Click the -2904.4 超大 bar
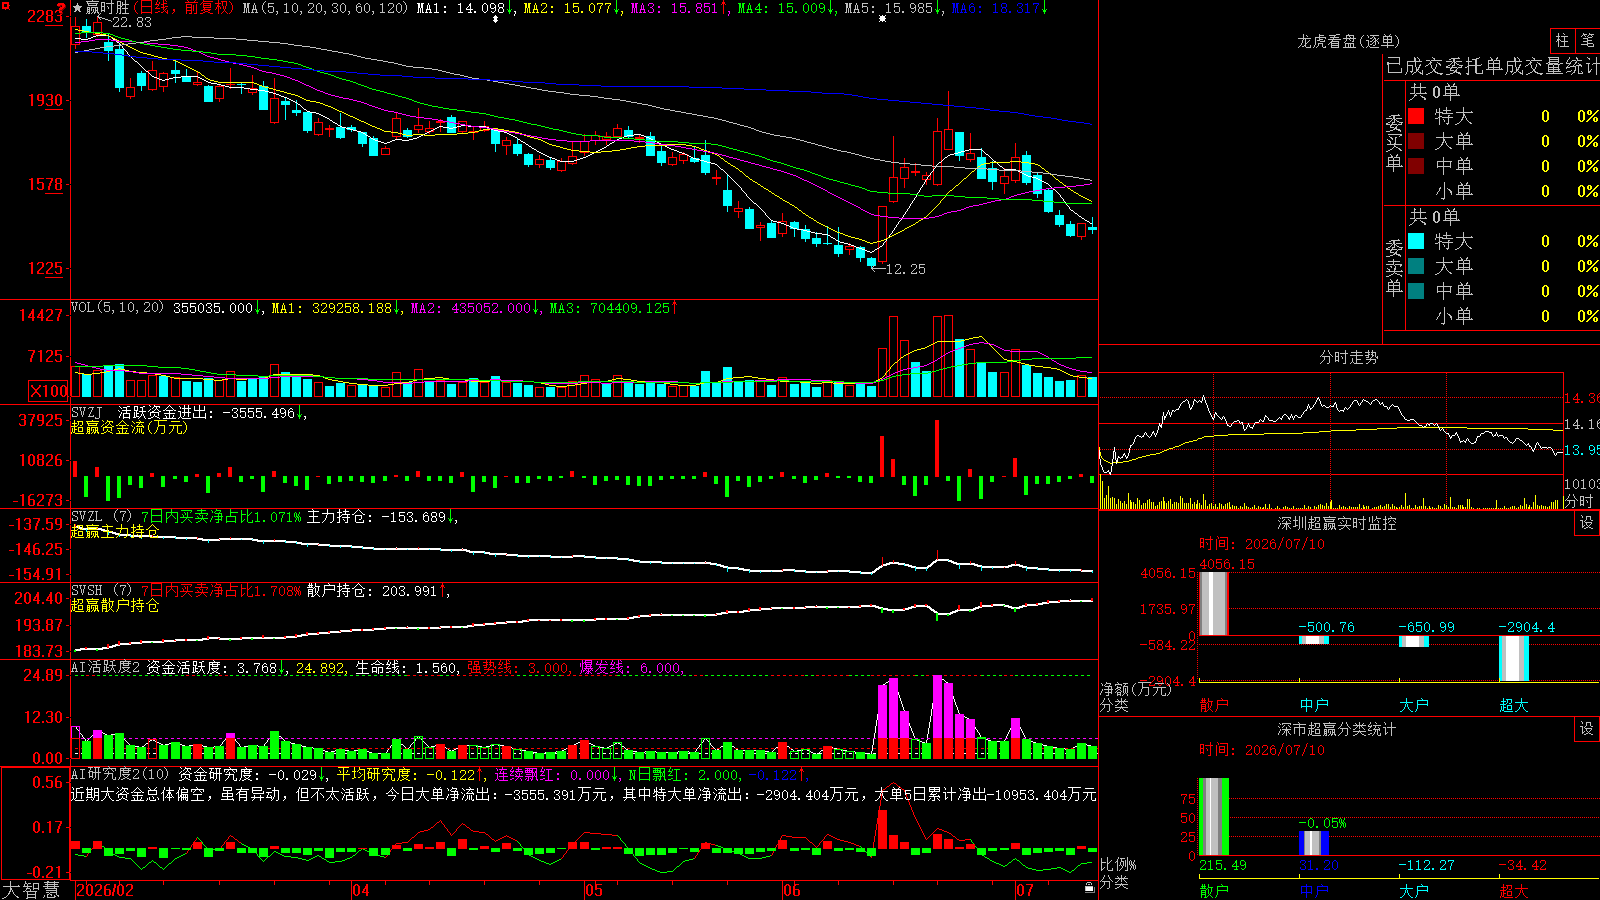Screen dimensions: 1600x900 tap(1514, 659)
